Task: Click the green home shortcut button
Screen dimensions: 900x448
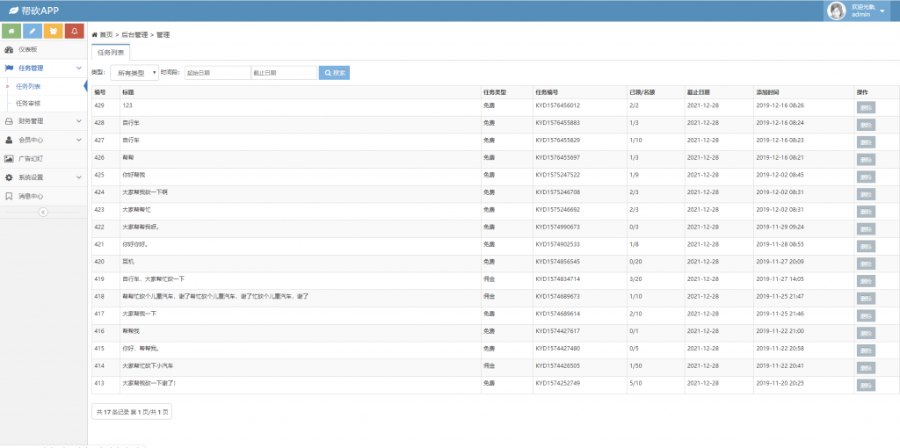Action: (13, 31)
